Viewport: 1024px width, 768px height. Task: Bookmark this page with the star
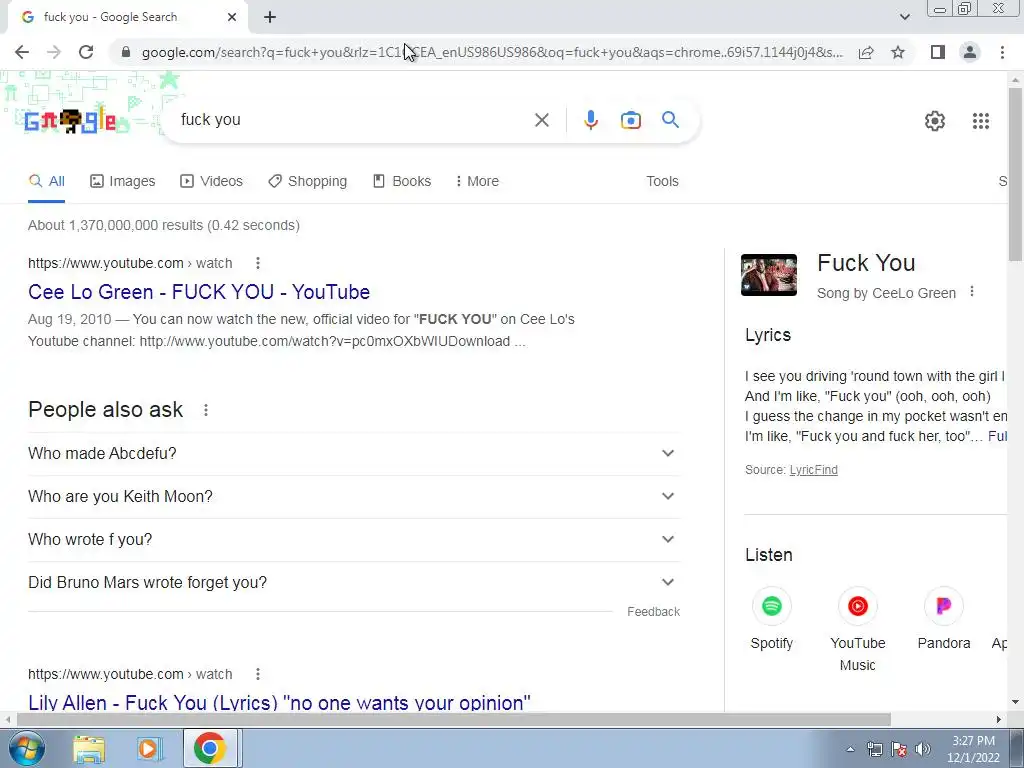[x=898, y=52]
